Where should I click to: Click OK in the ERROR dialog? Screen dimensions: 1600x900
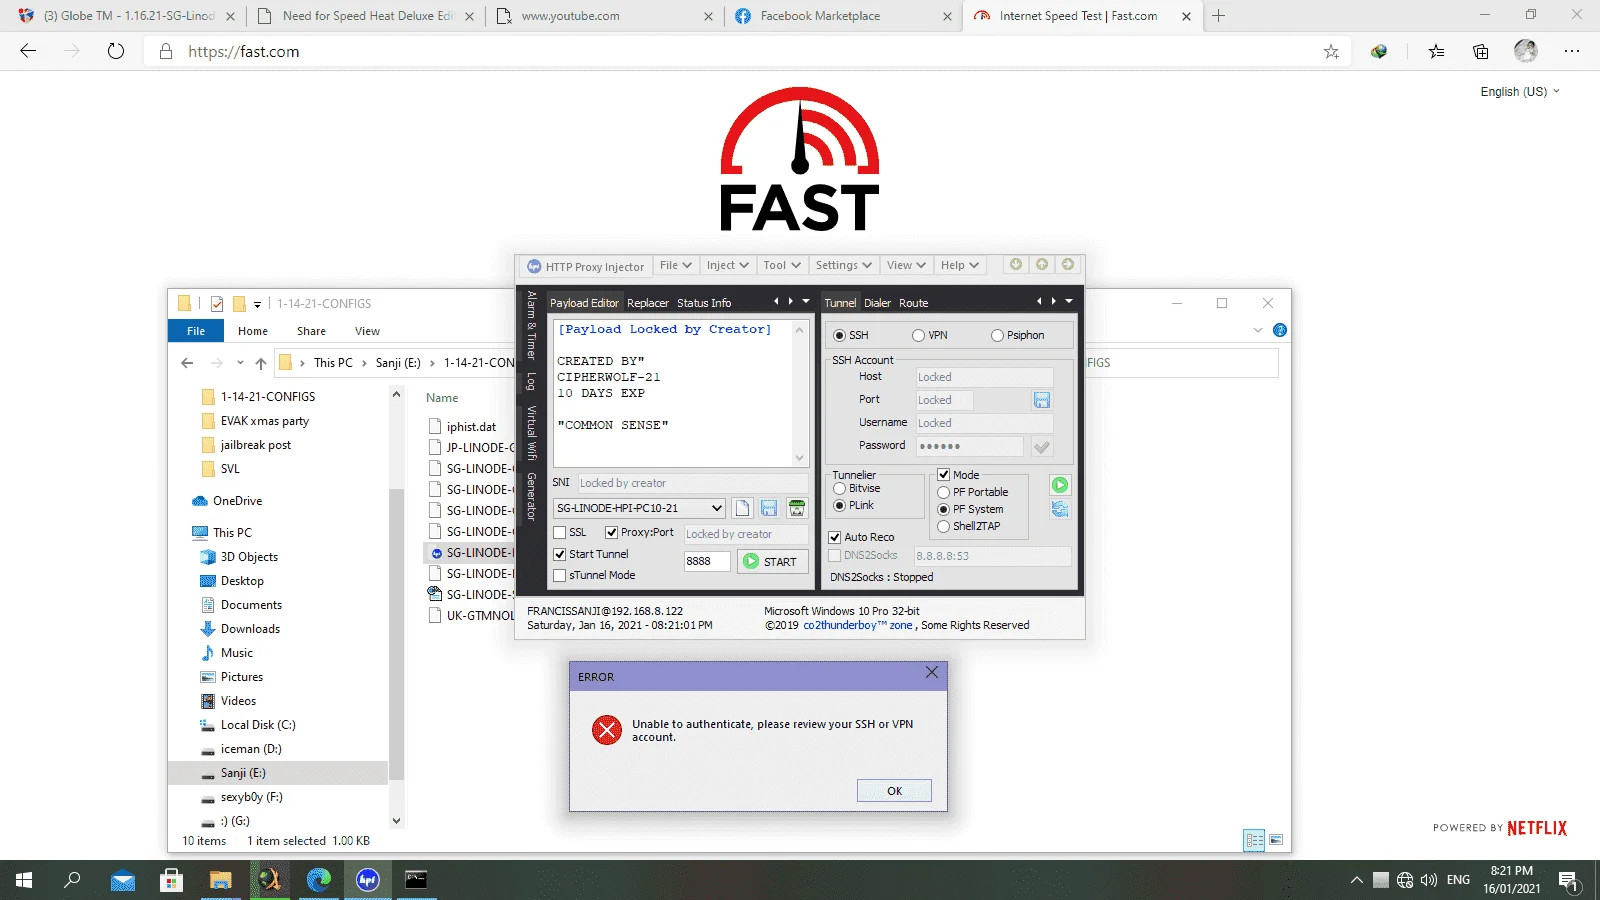pyautogui.click(x=894, y=791)
